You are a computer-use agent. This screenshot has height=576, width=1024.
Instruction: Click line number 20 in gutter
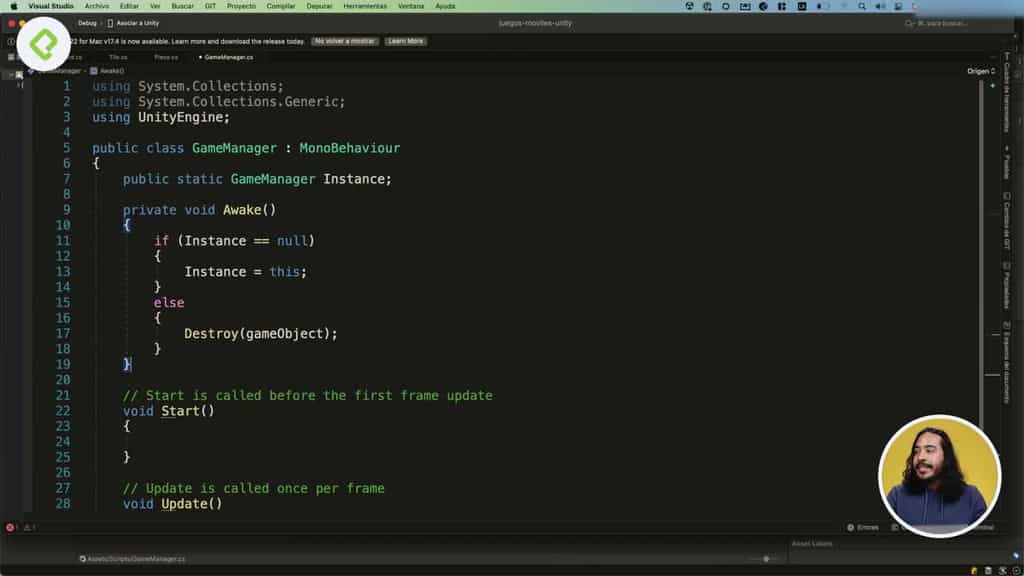tap(63, 380)
